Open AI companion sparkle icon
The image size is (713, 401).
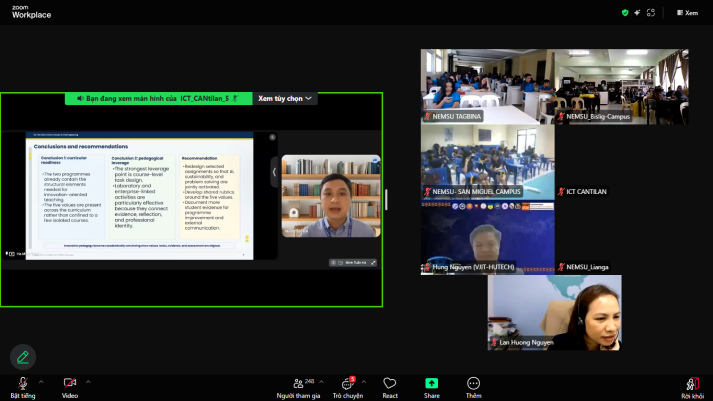point(637,13)
